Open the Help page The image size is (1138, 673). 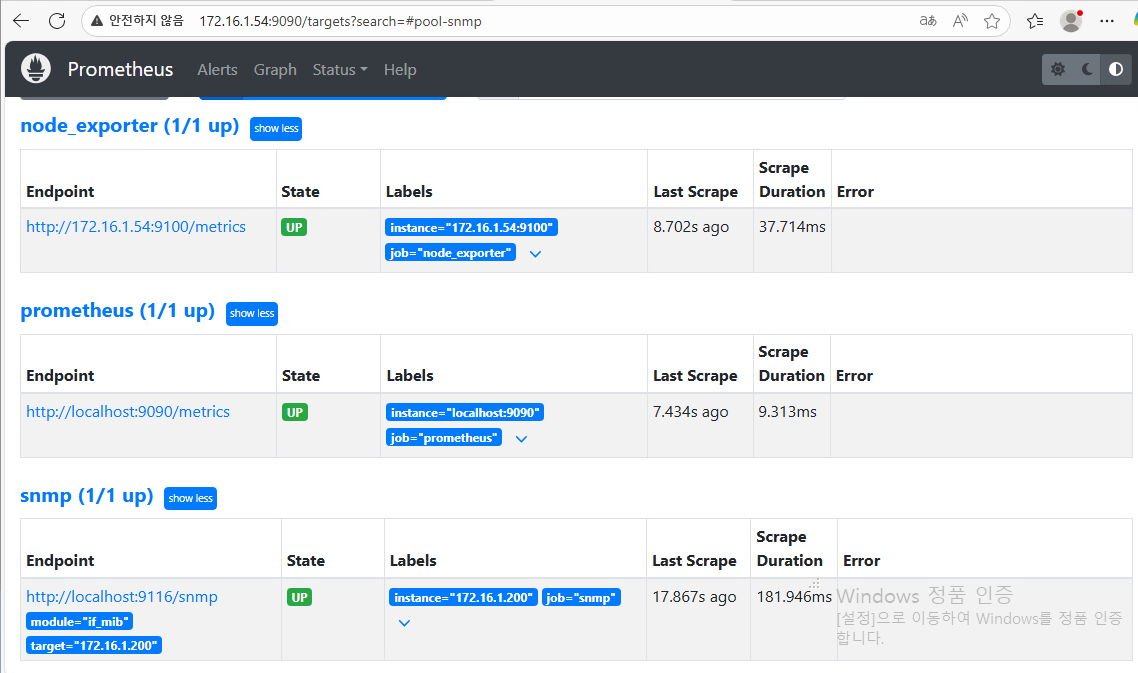[x=400, y=70]
